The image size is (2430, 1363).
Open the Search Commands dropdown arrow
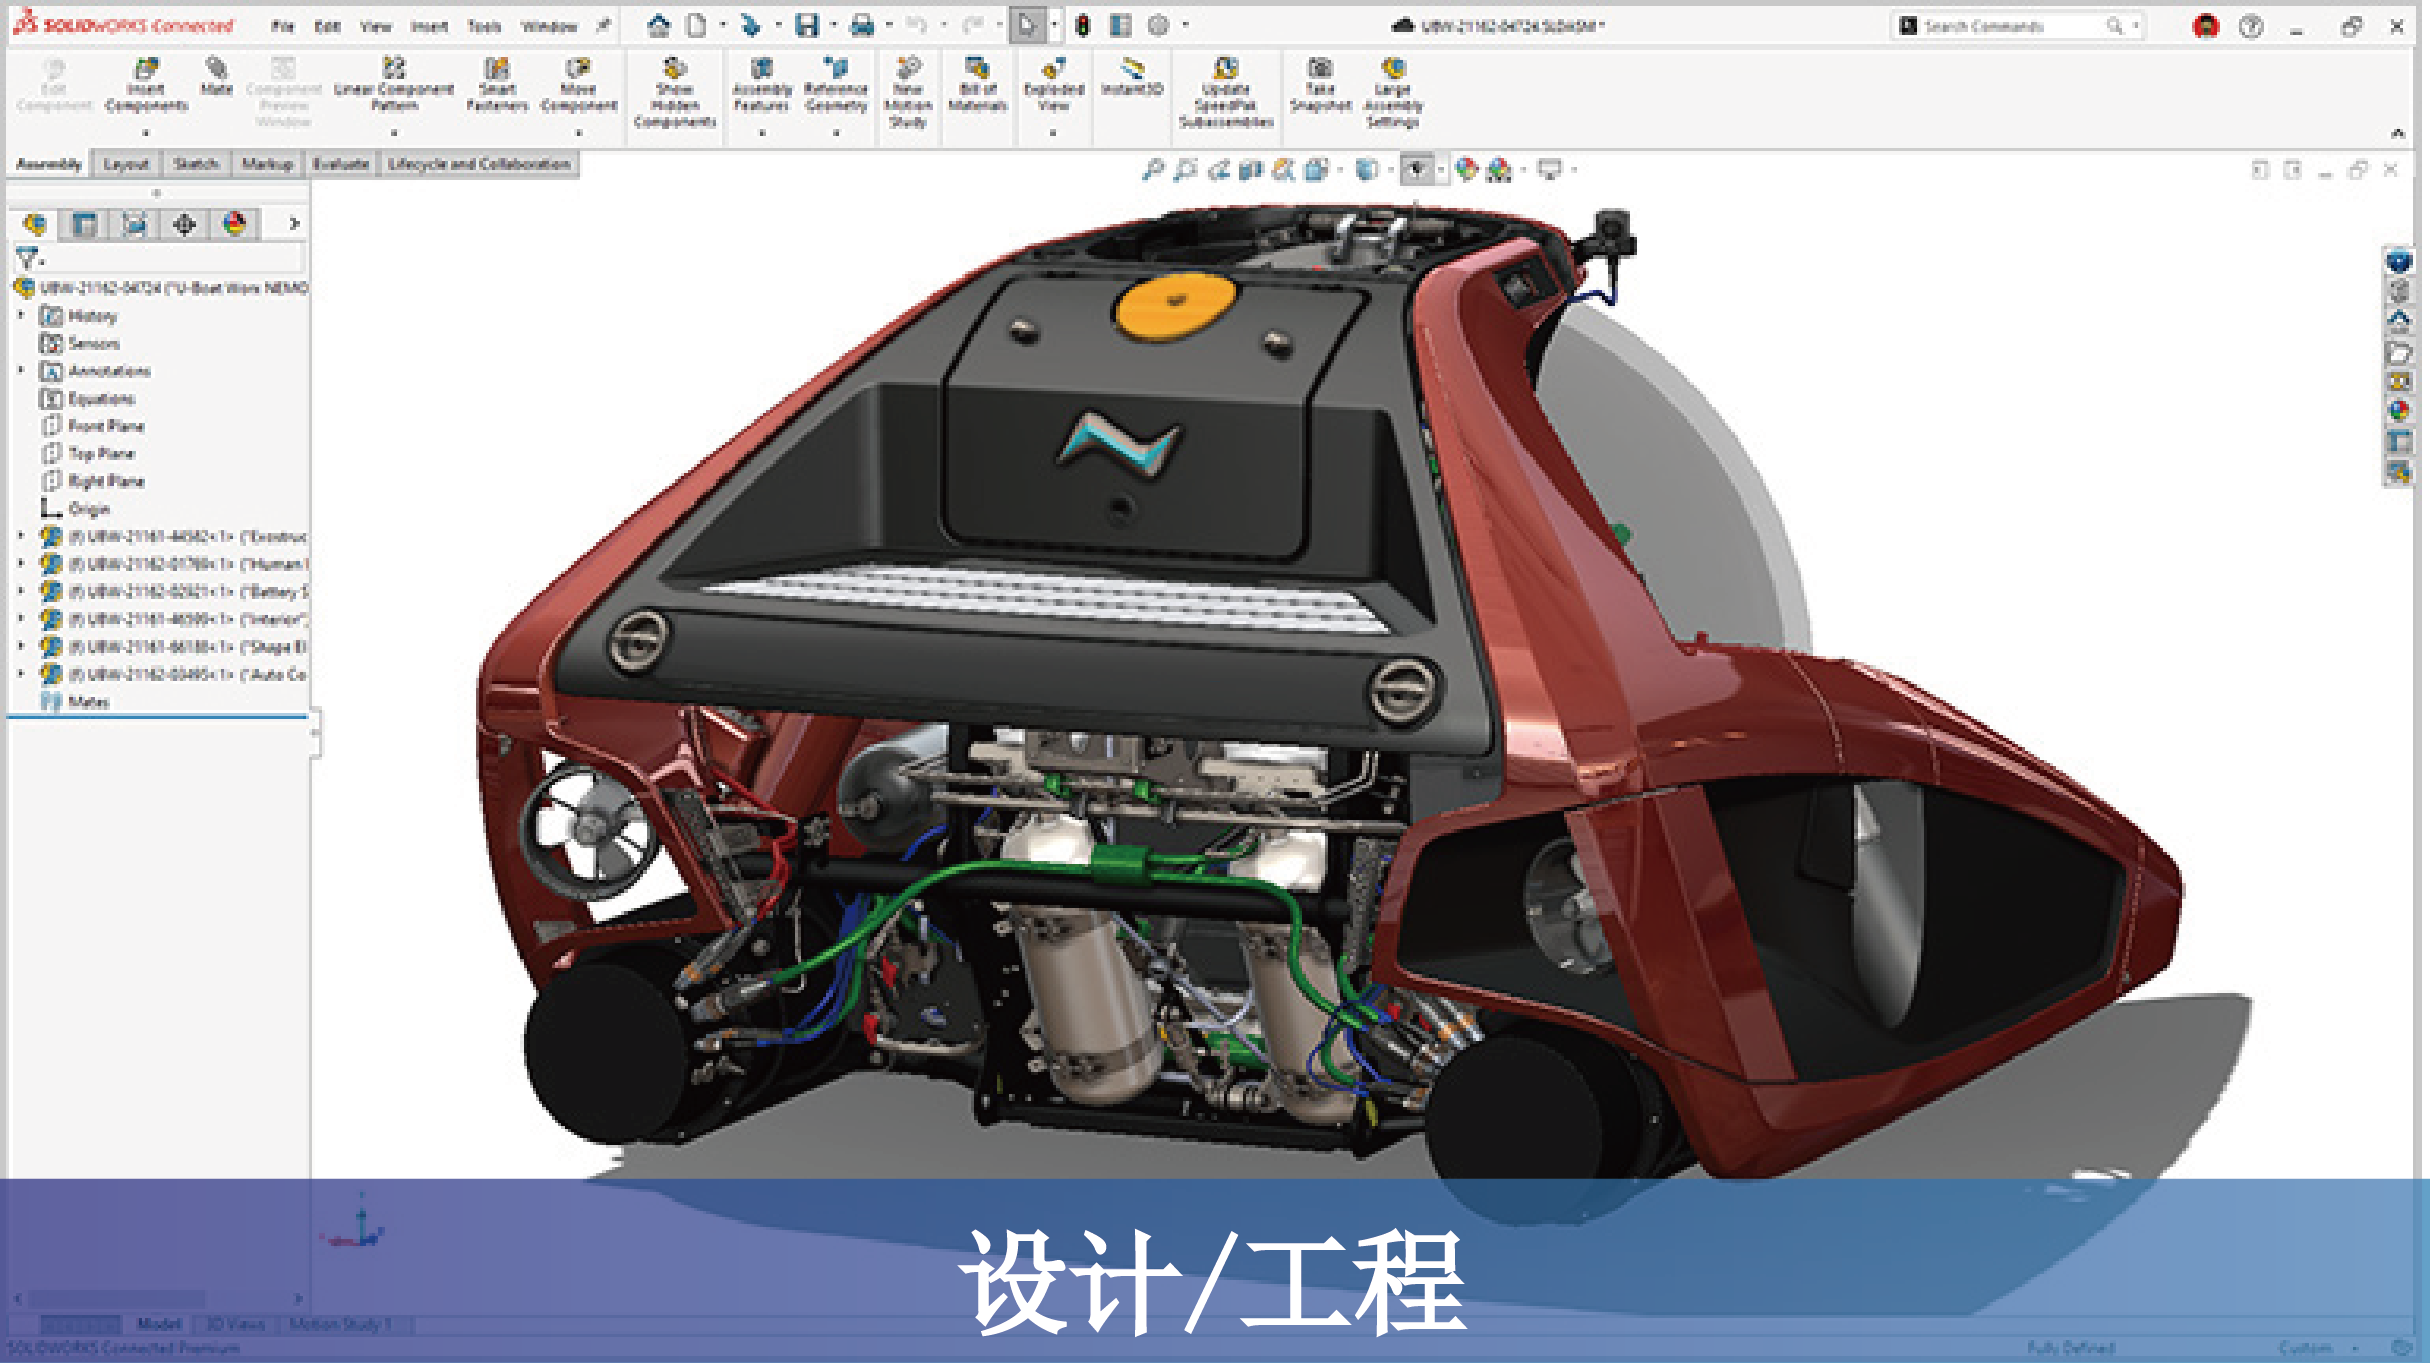(2135, 26)
